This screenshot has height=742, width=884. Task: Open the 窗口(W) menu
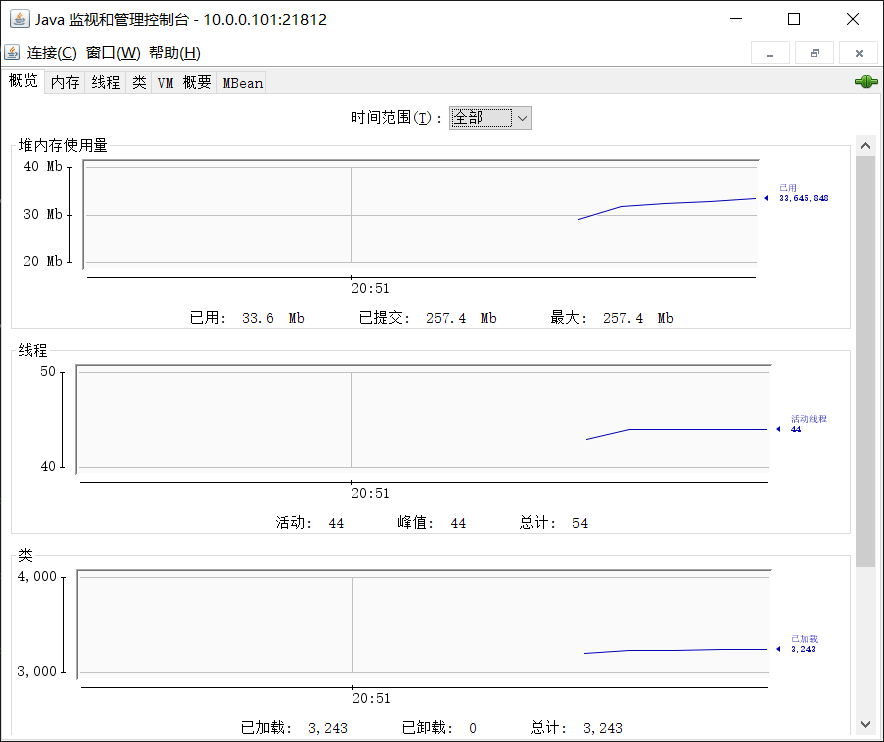tap(113, 53)
